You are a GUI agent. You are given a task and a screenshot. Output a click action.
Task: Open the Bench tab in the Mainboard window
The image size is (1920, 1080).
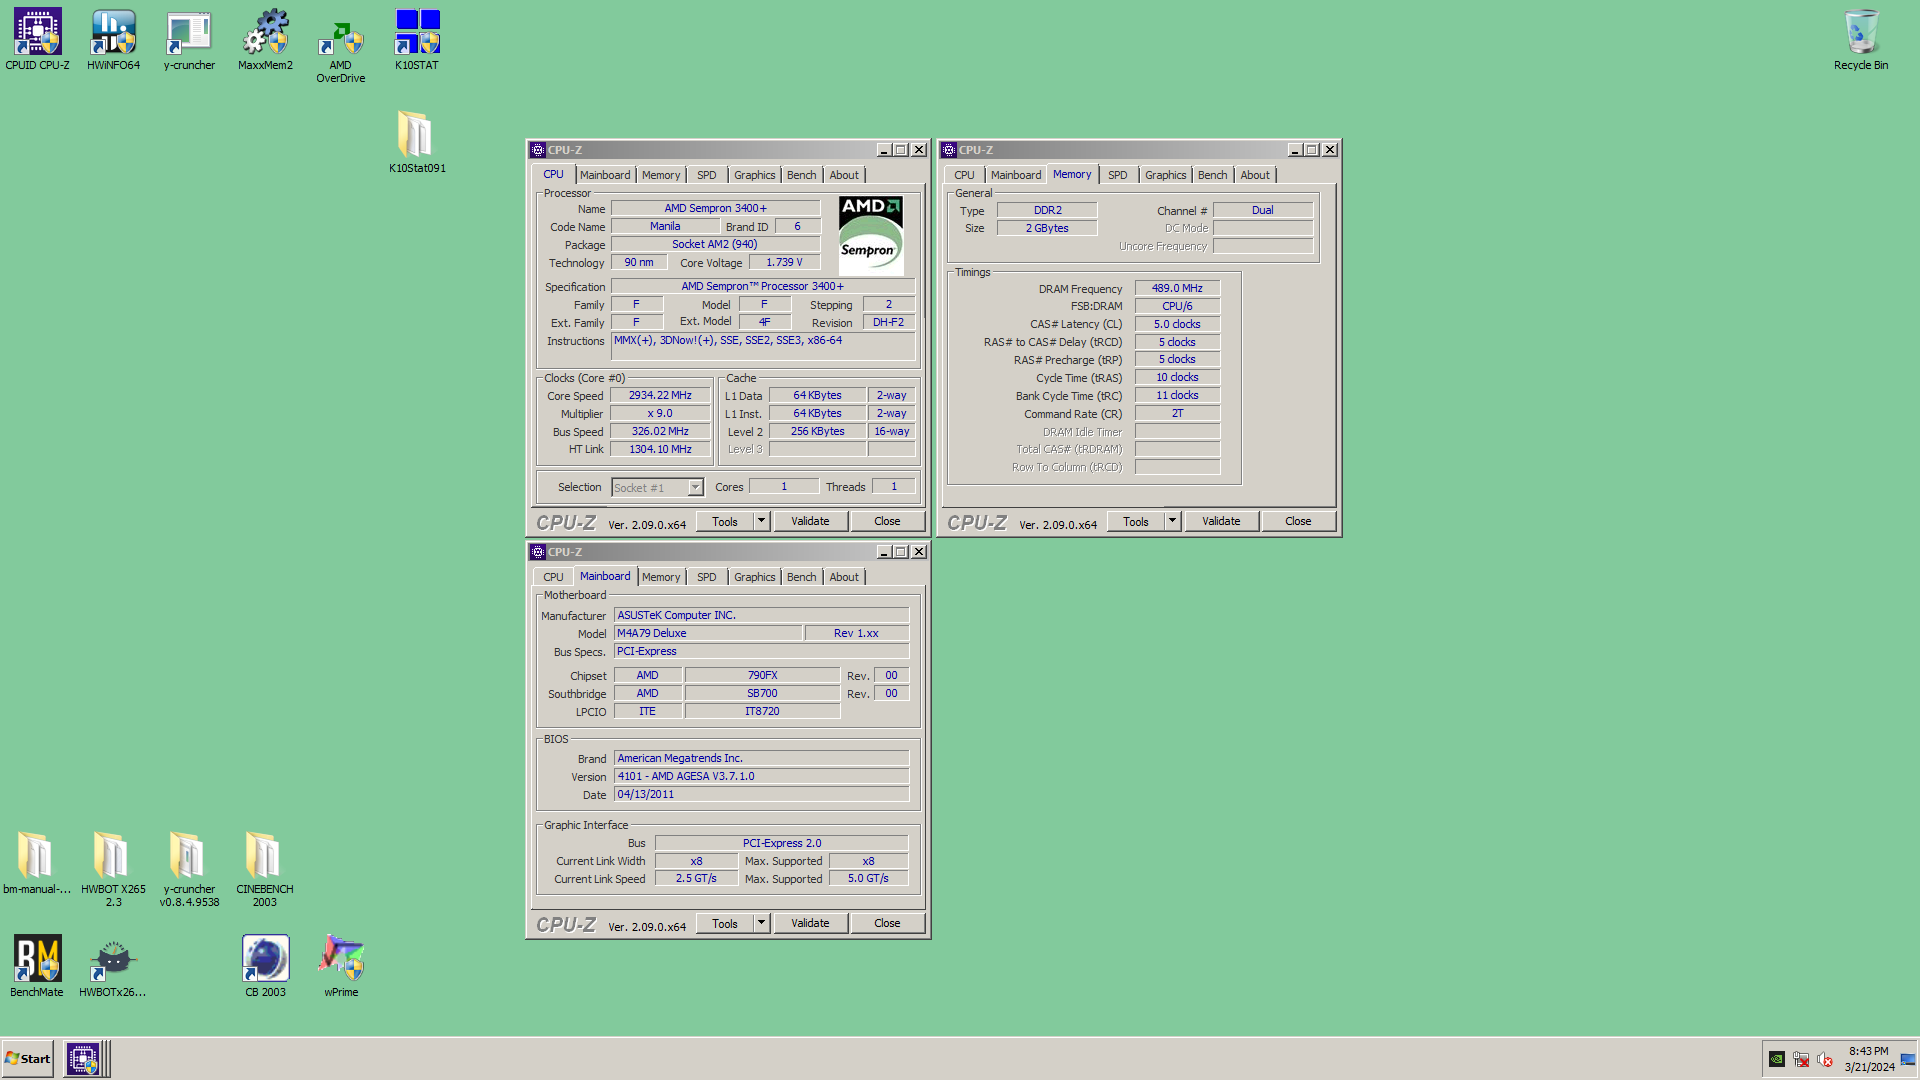coord(802,577)
